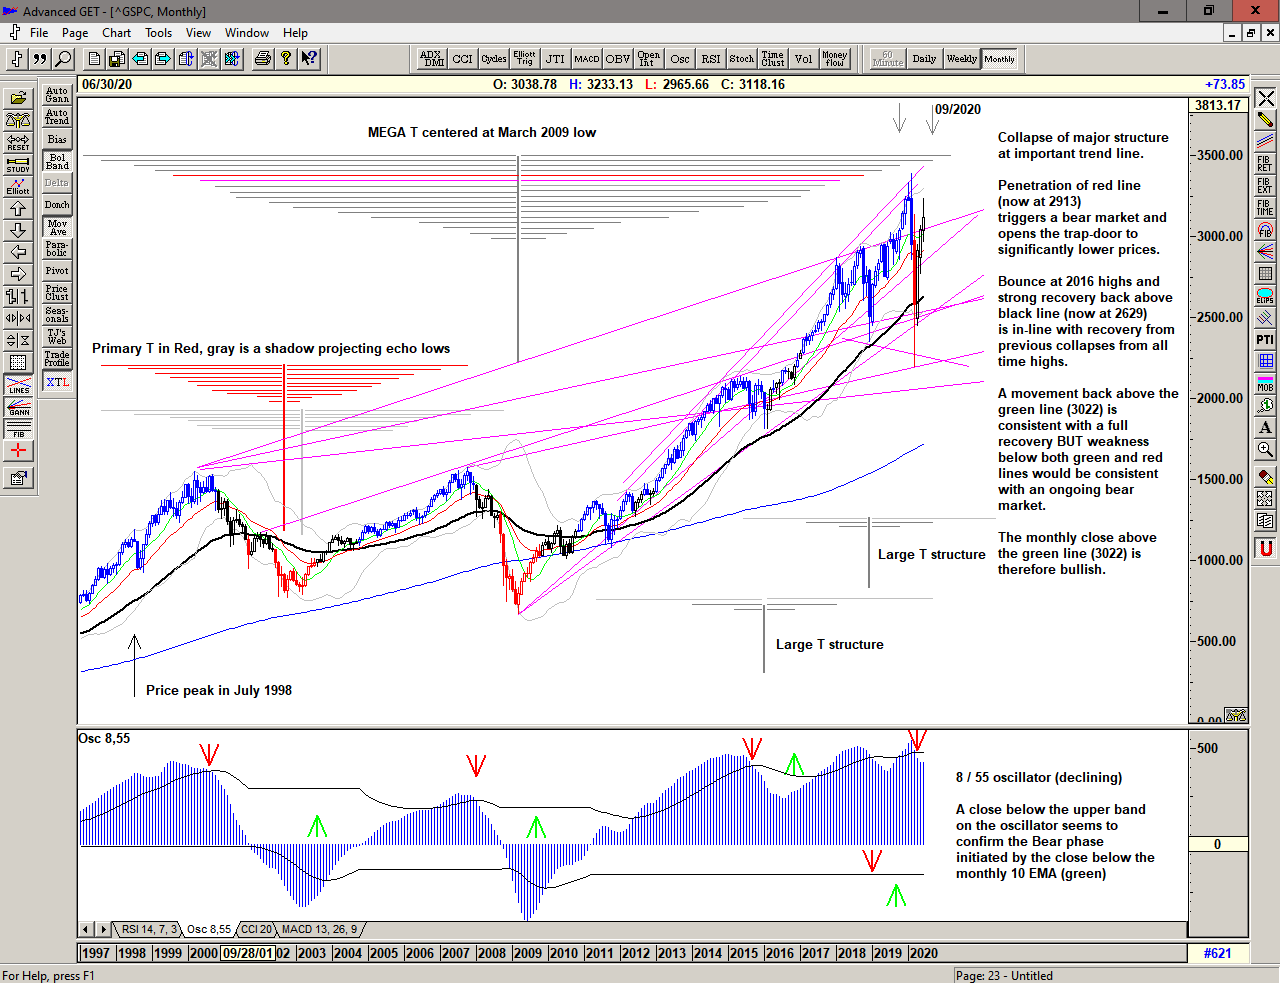Switch to the MACD 13, 26, 9 tab
Image resolution: width=1280 pixels, height=983 pixels.
coord(319,930)
